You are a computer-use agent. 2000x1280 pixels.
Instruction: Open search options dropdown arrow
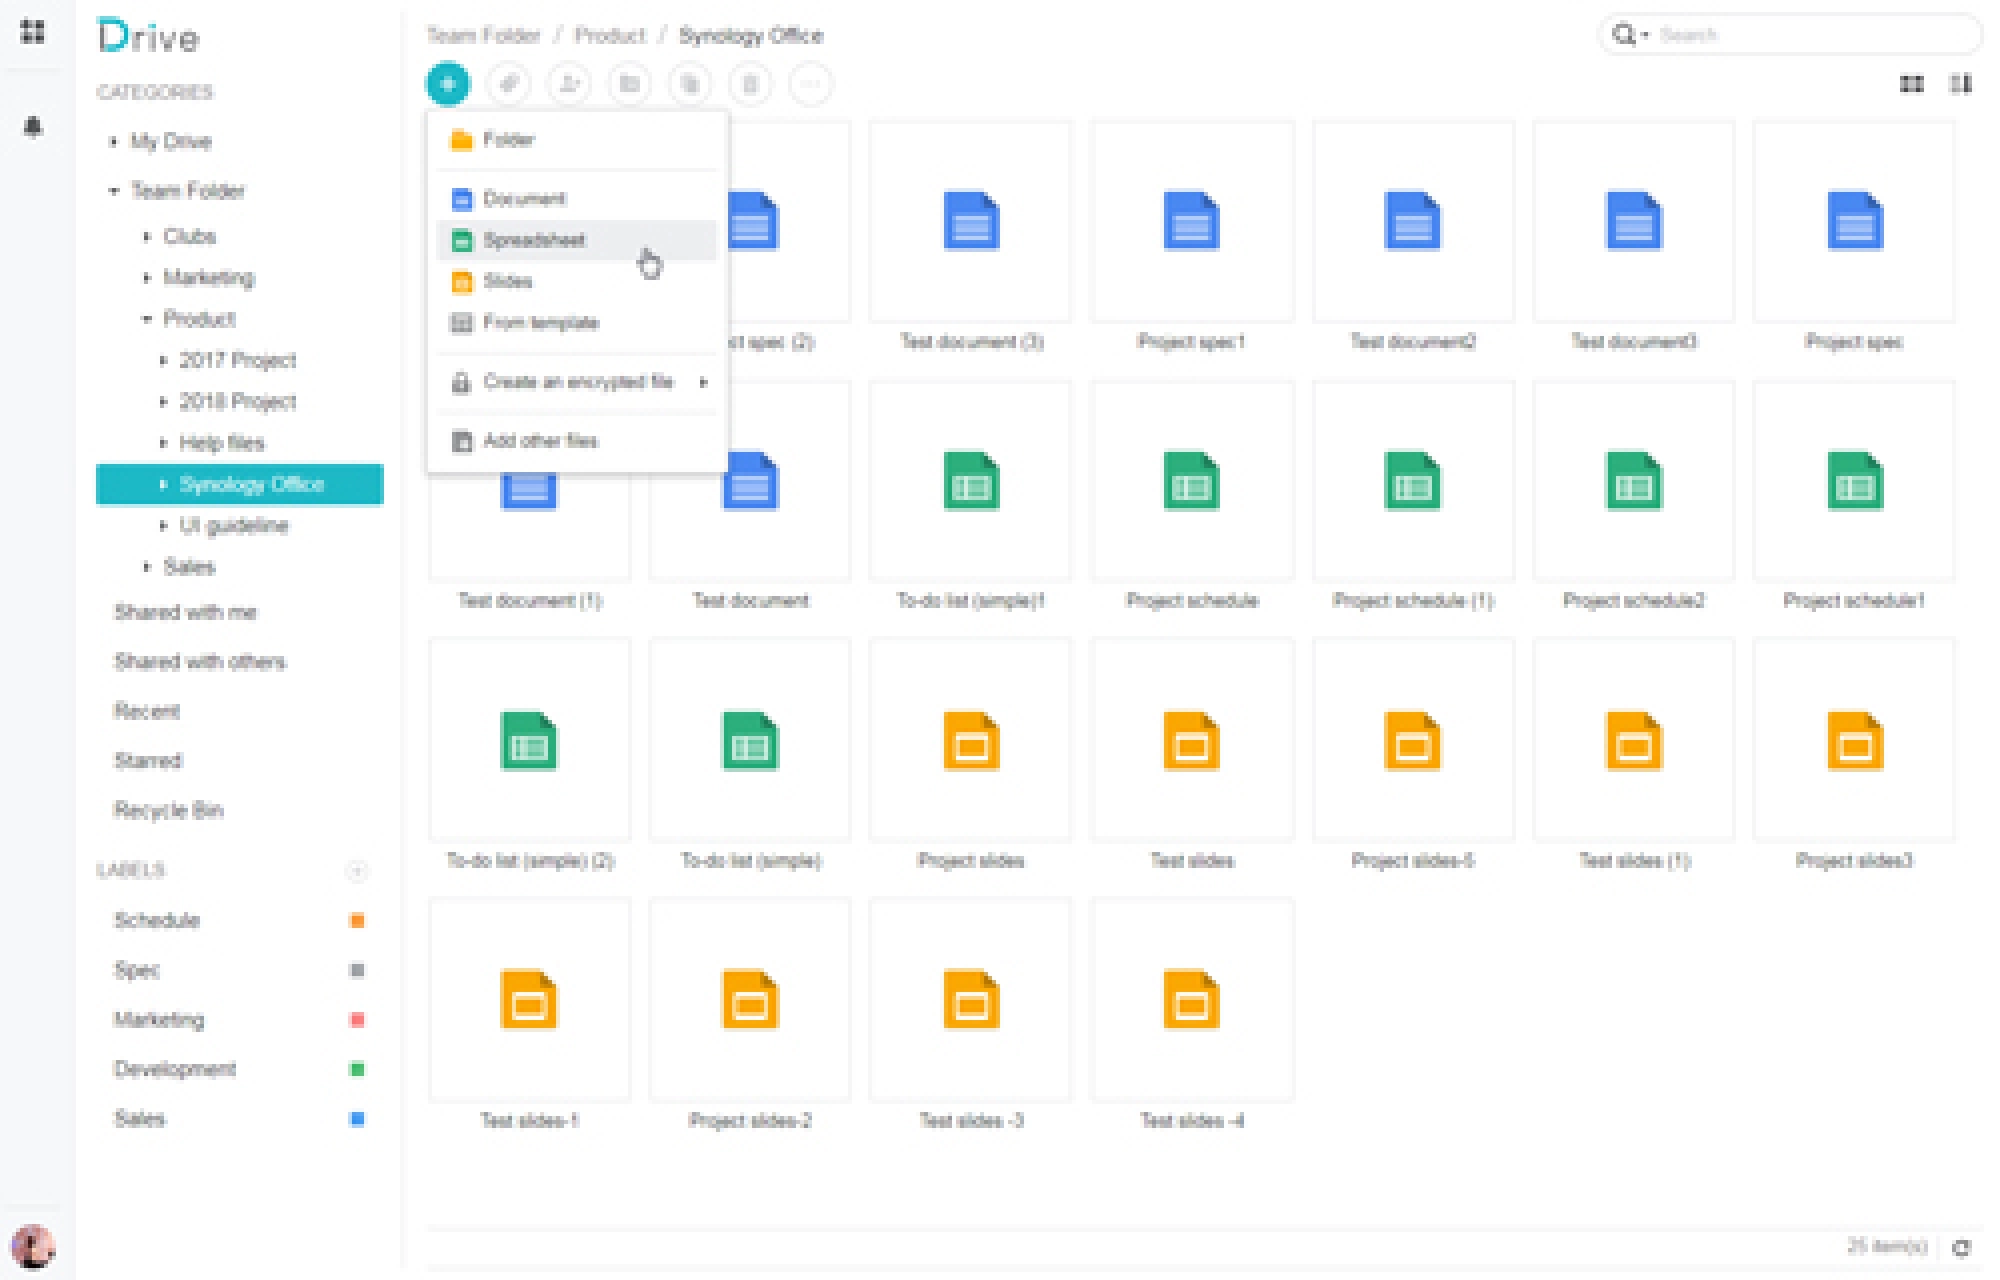(1645, 35)
